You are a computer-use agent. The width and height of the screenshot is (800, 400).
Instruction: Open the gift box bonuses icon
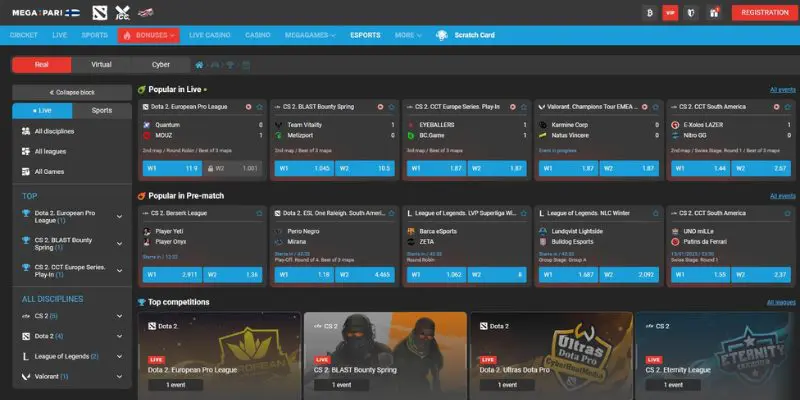coord(714,13)
